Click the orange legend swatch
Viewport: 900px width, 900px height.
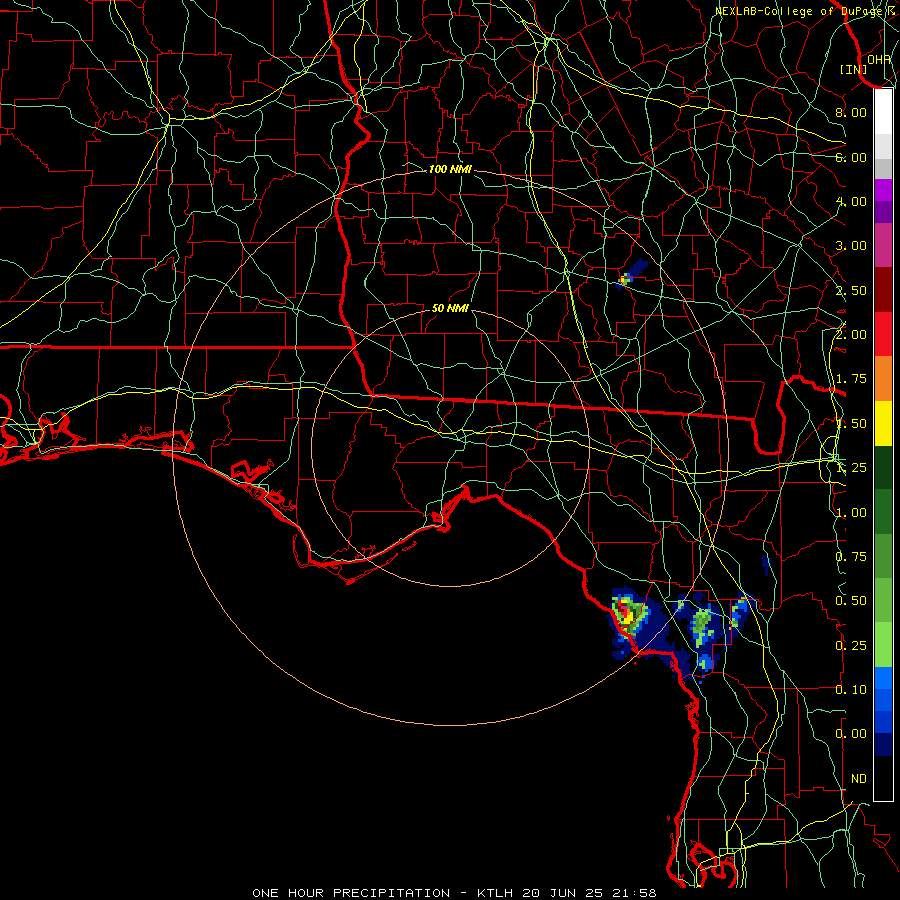[x=883, y=379]
